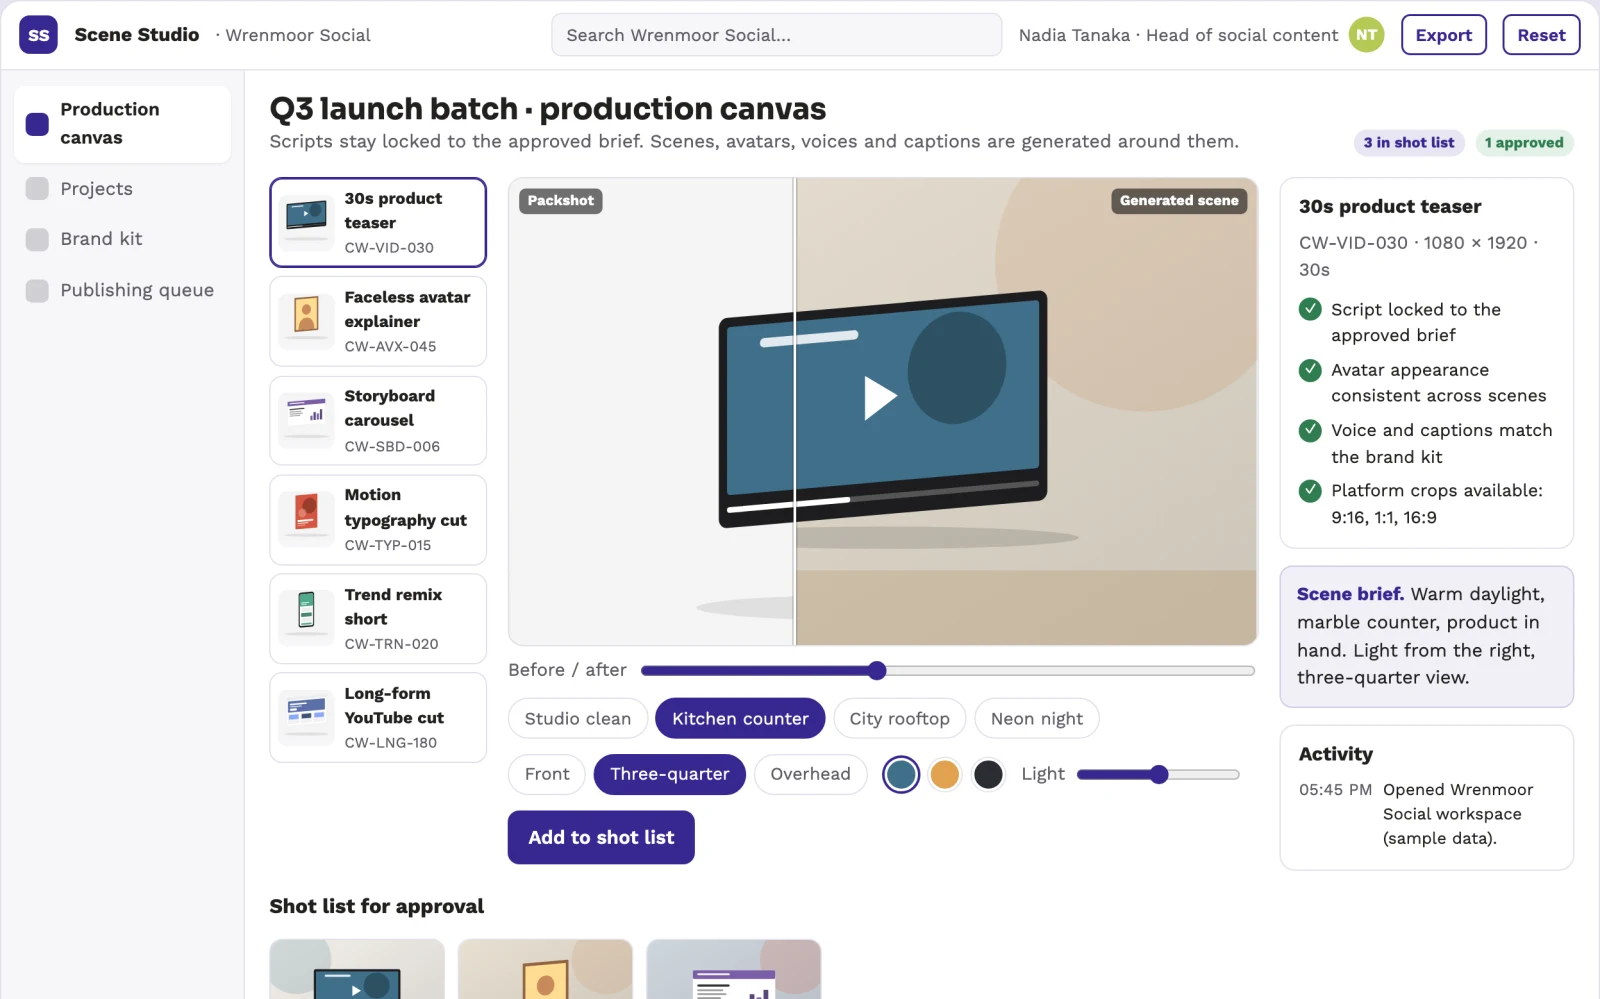Click the Projects sidebar icon
This screenshot has height=999, width=1600.
[37, 188]
